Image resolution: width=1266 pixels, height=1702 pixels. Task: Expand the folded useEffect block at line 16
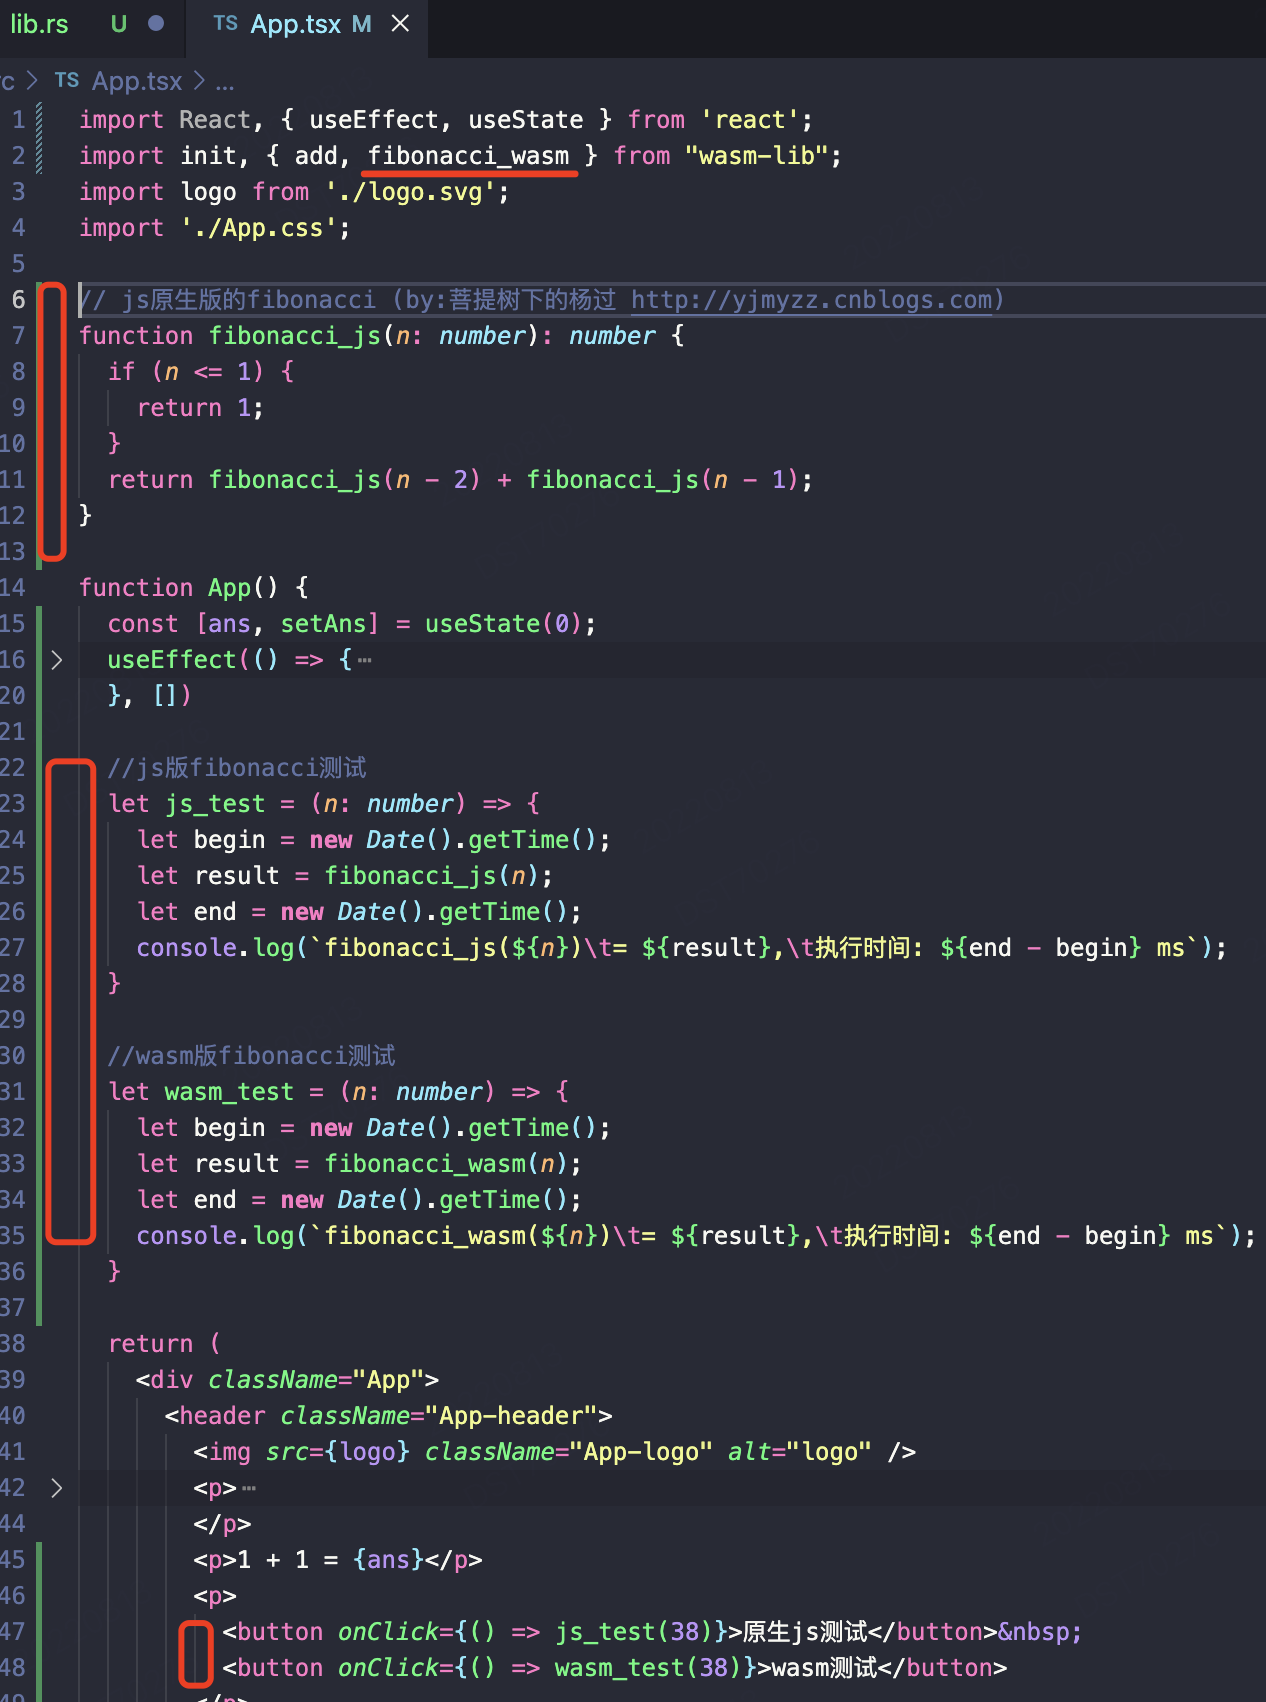57,660
